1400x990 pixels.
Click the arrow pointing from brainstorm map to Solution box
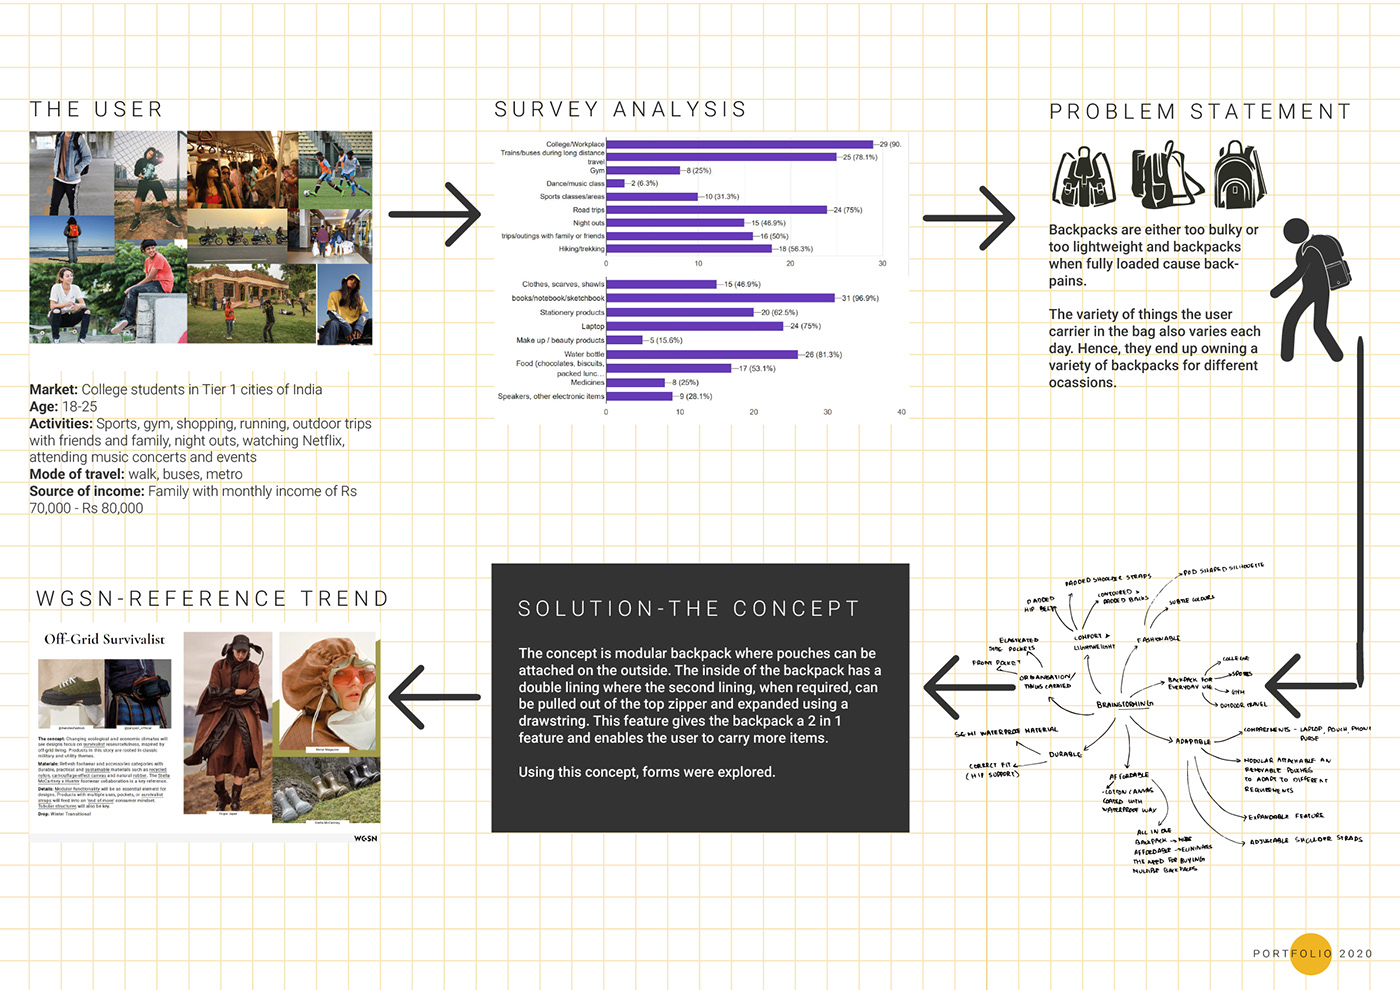click(969, 687)
